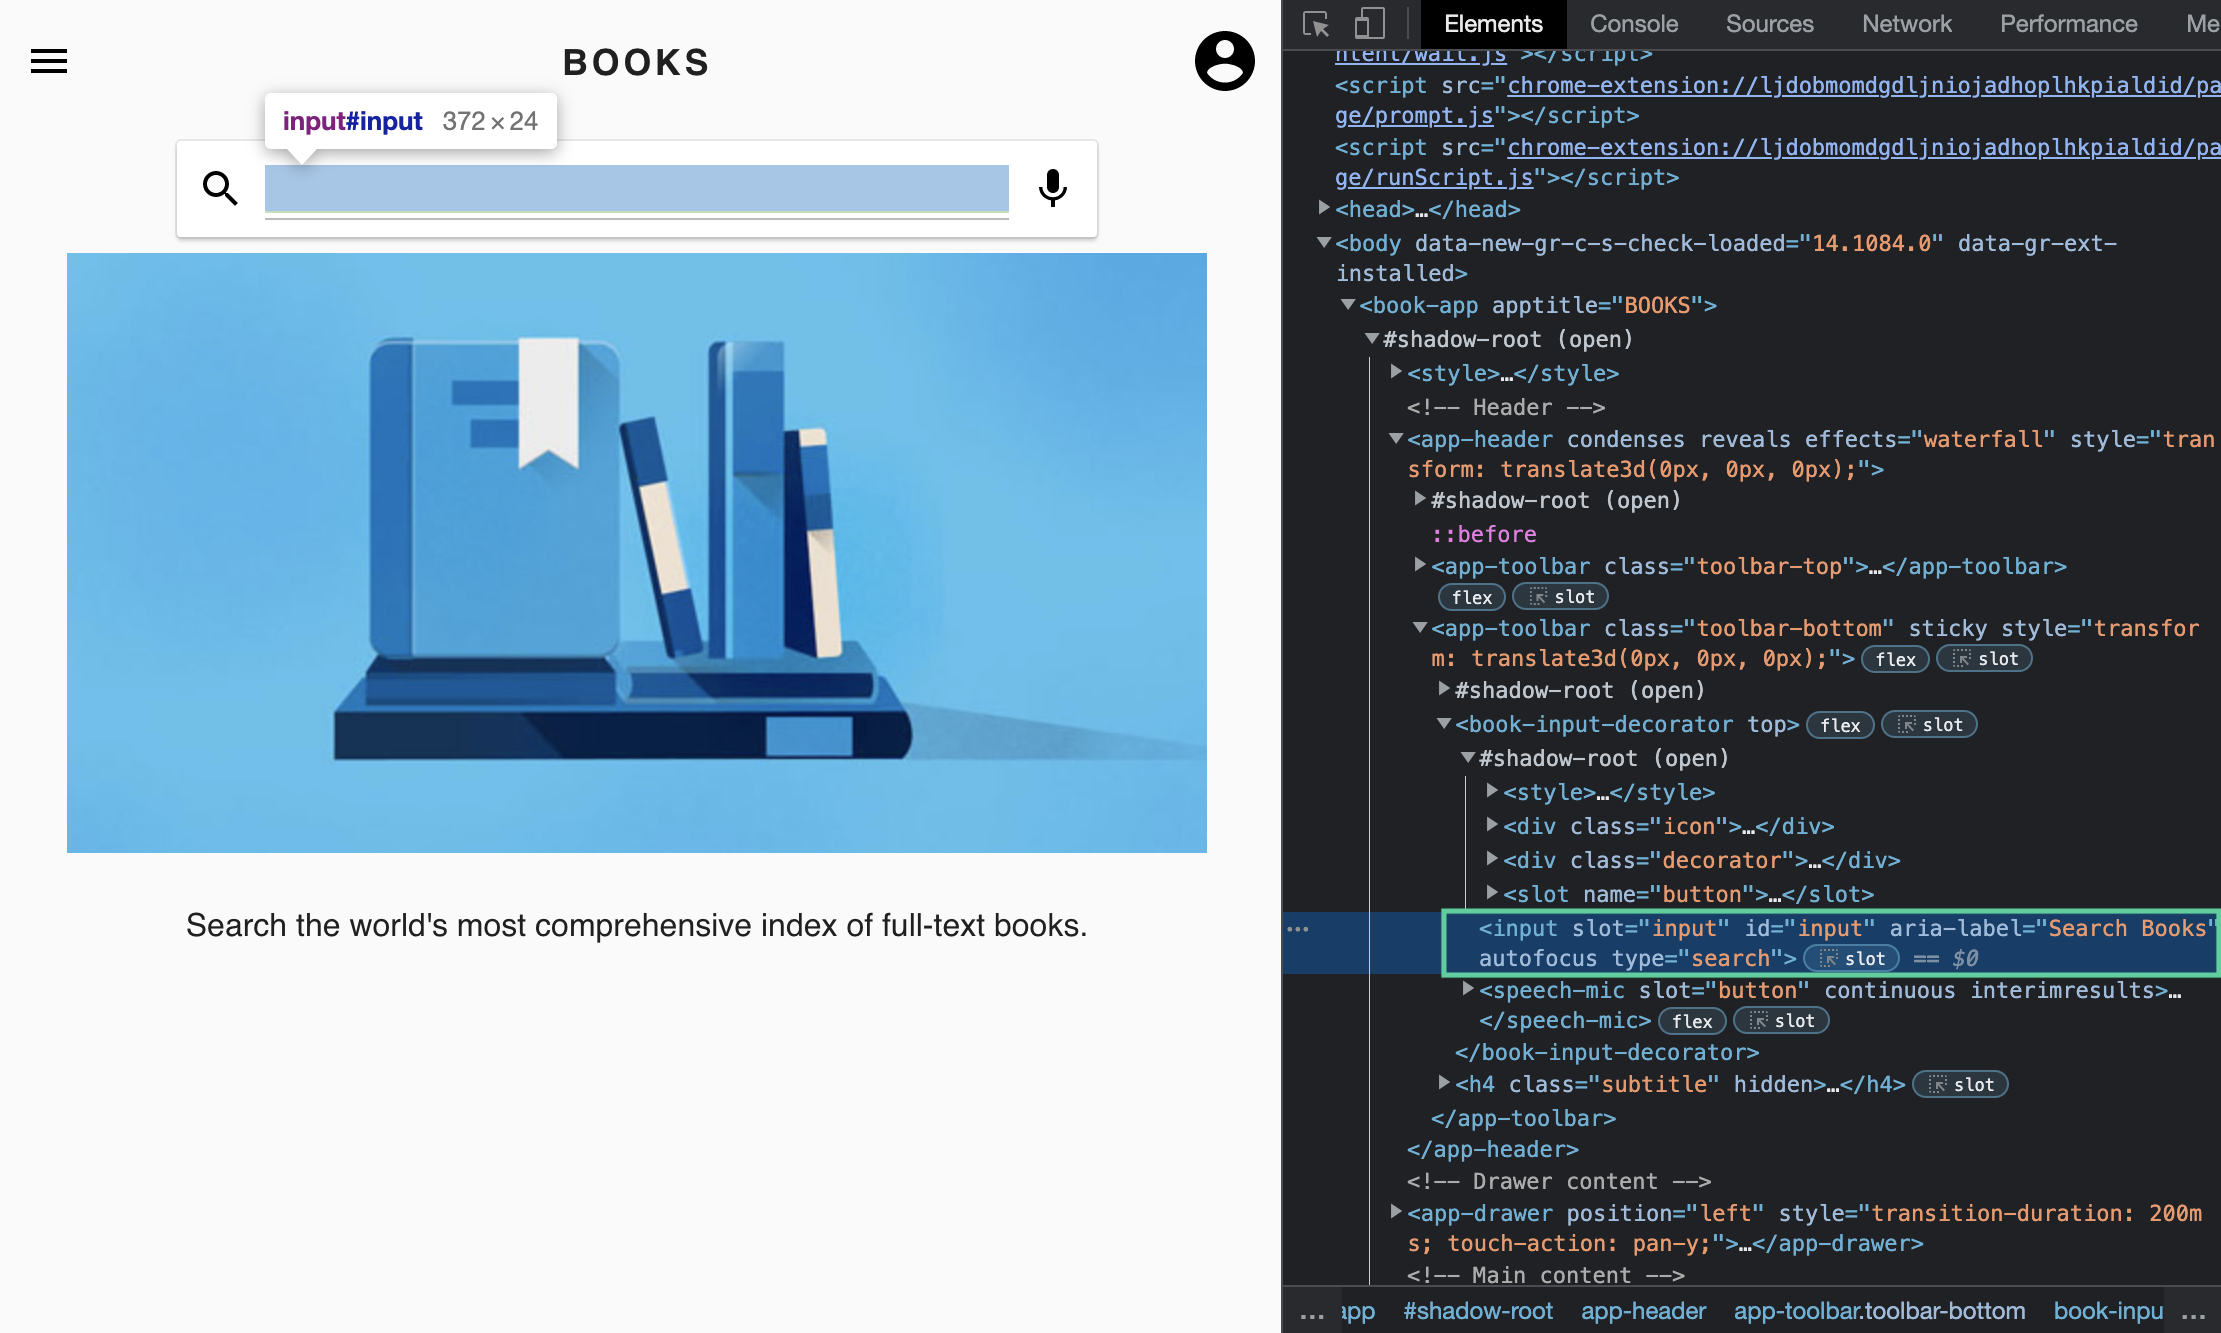Click the magnifying glass search icon
The height and width of the screenshot is (1333, 2221).
coord(220,188)
